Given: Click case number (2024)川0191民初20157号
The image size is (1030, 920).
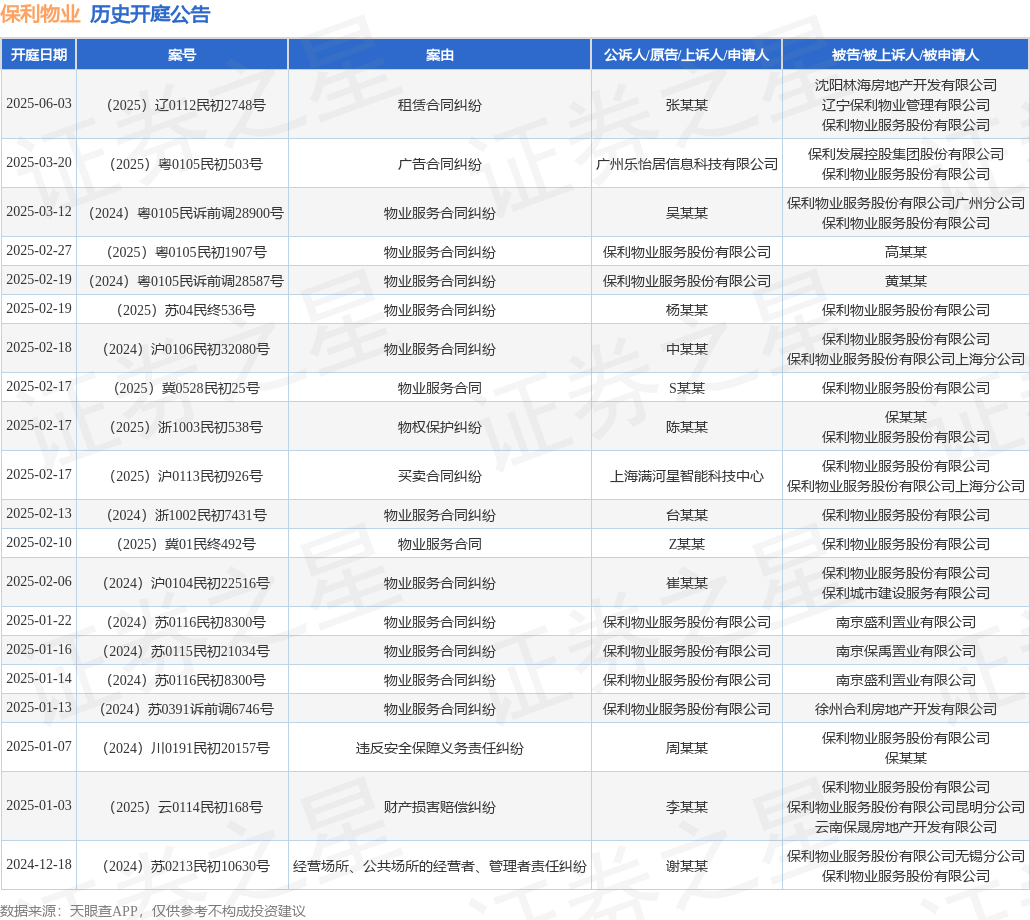Looking at the screenshot, I should pyautogui.click(x=186, y=748).
